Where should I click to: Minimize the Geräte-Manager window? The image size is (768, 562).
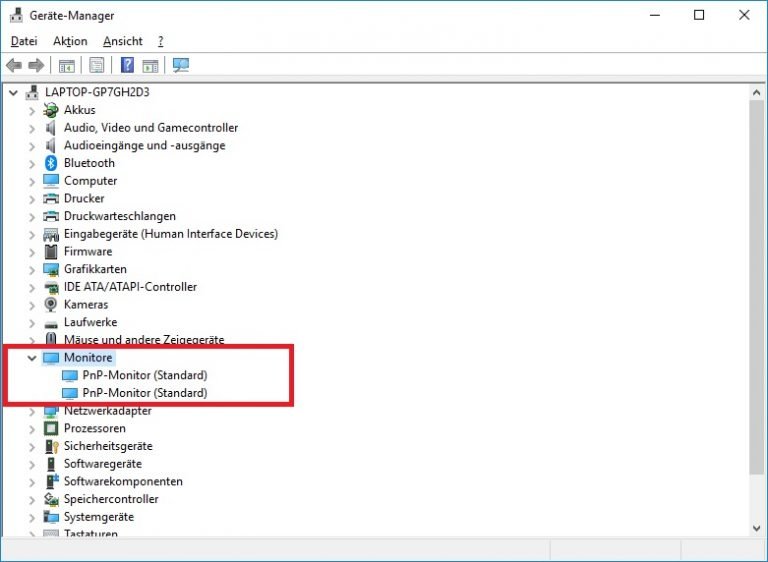click(655, 15)
